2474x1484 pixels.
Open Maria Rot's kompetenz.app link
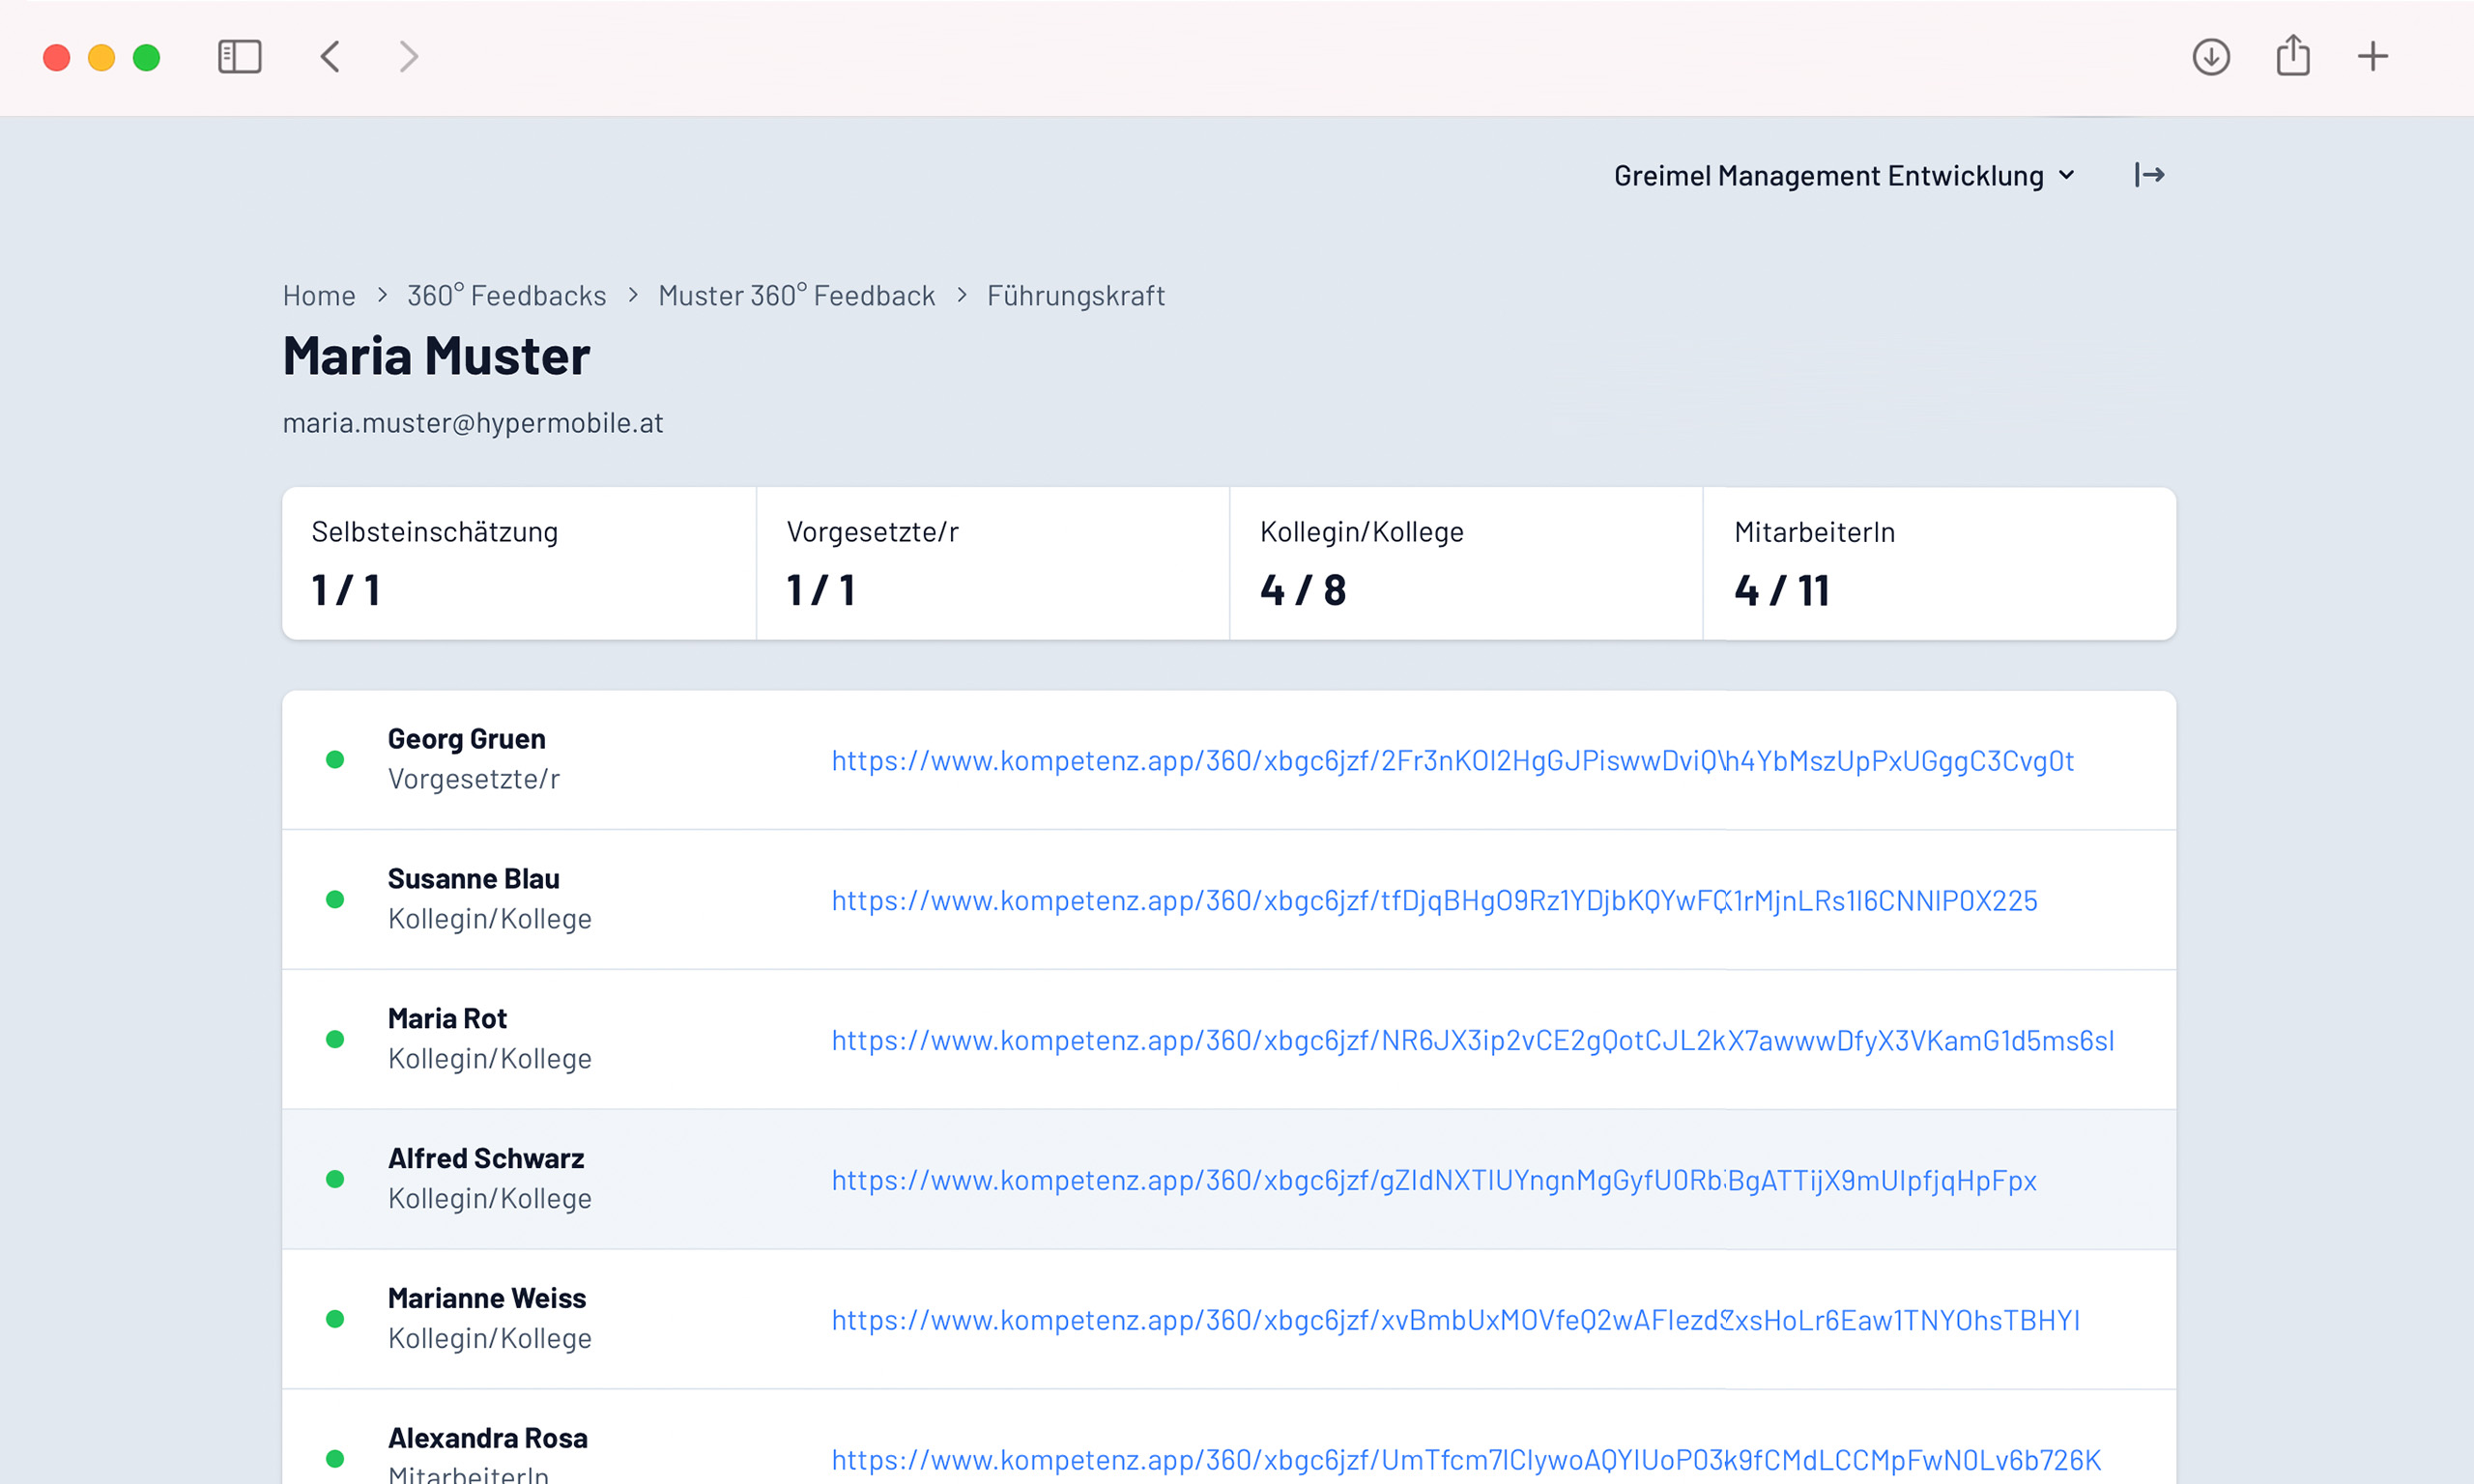coord(1472,1041)
